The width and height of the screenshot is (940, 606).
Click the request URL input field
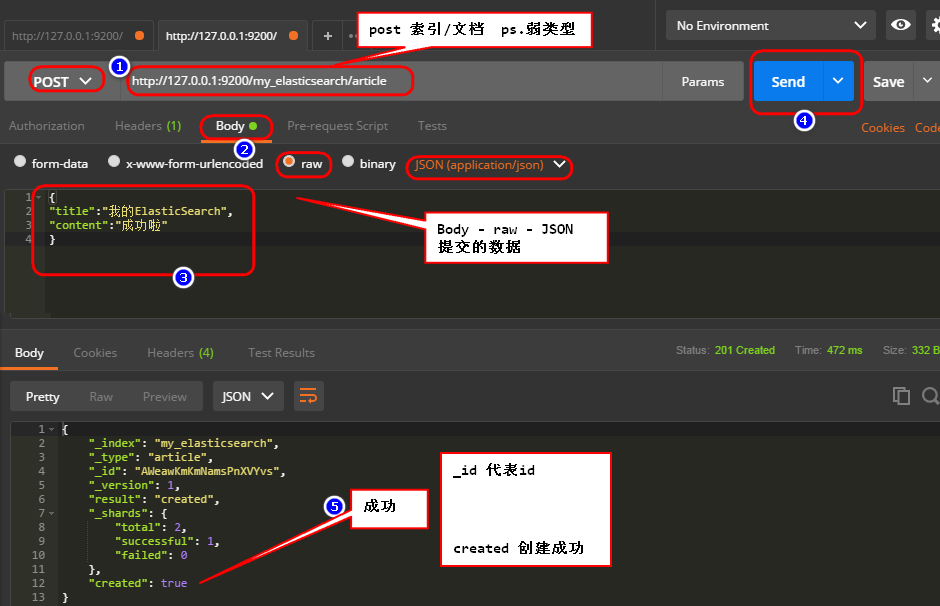[393, 81]
